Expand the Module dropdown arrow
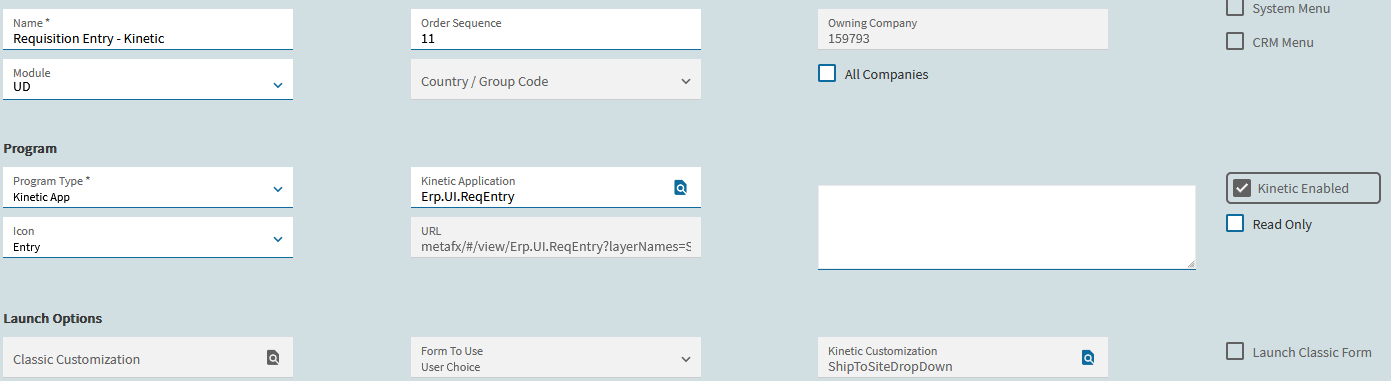The image size is (1391, 381). coord(278,85)
